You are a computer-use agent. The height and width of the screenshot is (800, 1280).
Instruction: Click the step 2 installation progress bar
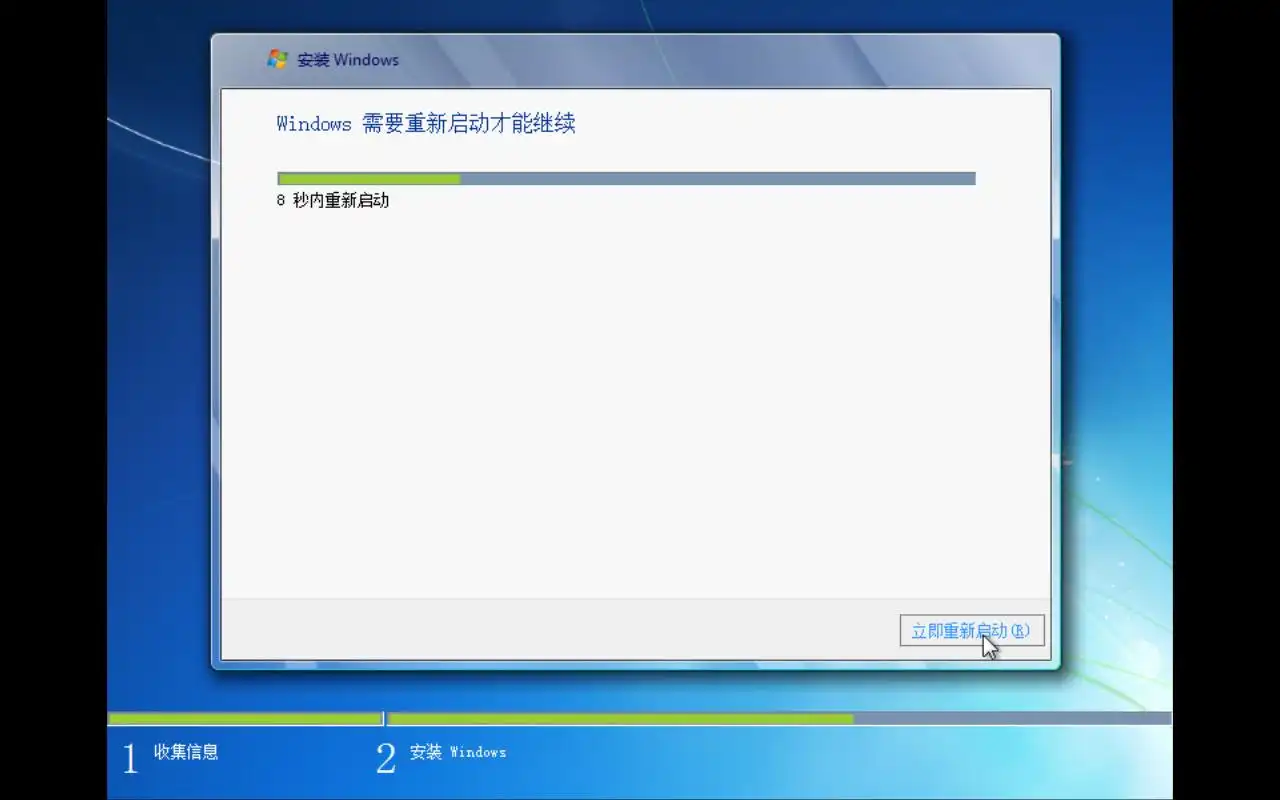click(x=779, y=718)
